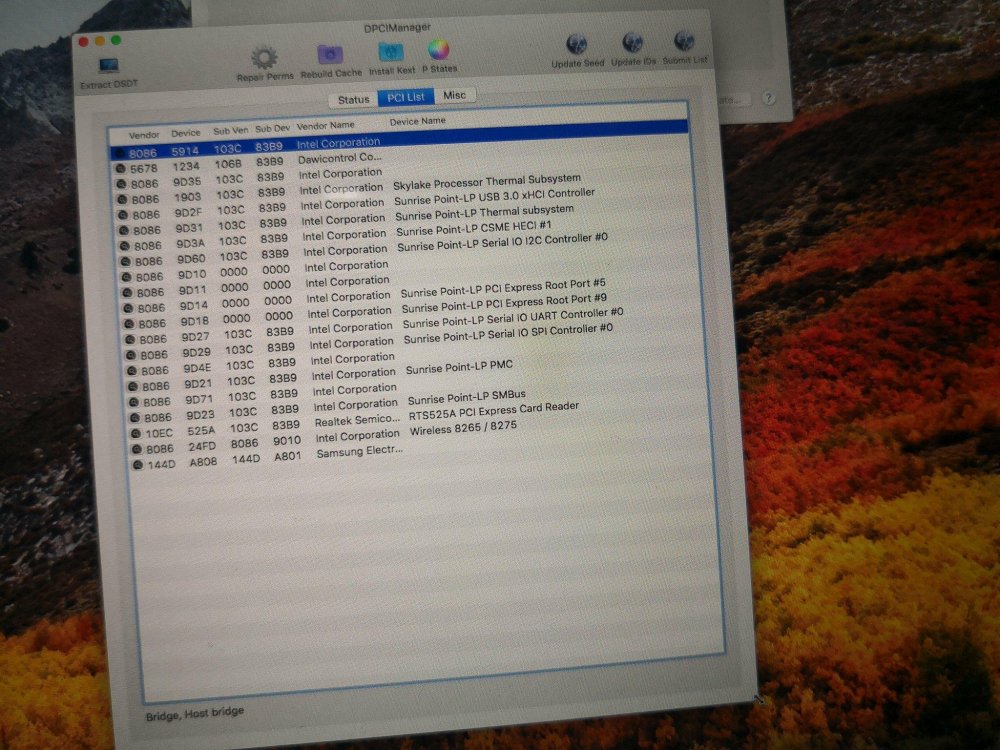Open the Install Kext folder icon
The image size is (1000, 750).
pyautogui.click(x=390, y=53)
